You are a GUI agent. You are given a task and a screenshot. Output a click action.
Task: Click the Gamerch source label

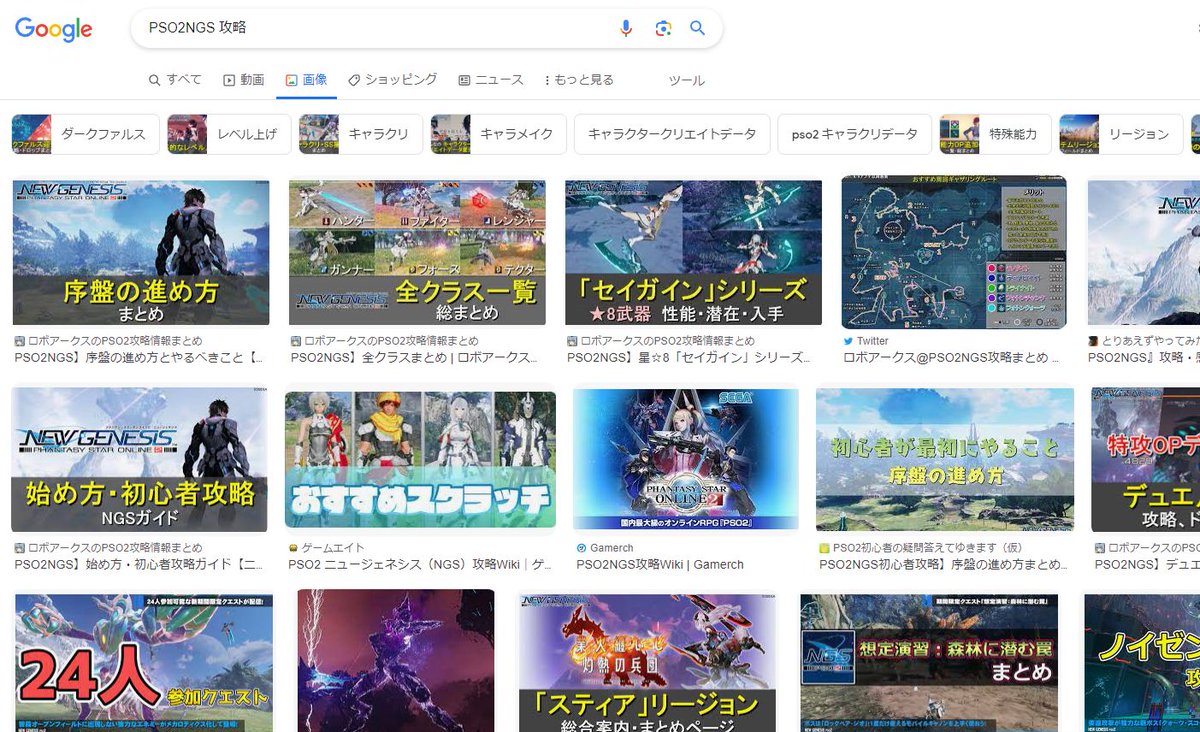611,548
